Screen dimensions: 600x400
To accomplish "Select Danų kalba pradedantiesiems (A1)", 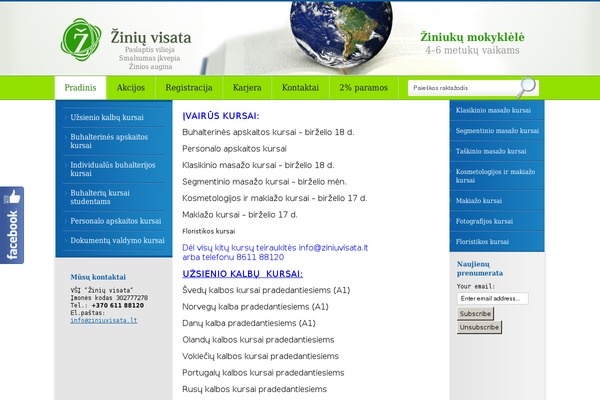I will (249, 323).
